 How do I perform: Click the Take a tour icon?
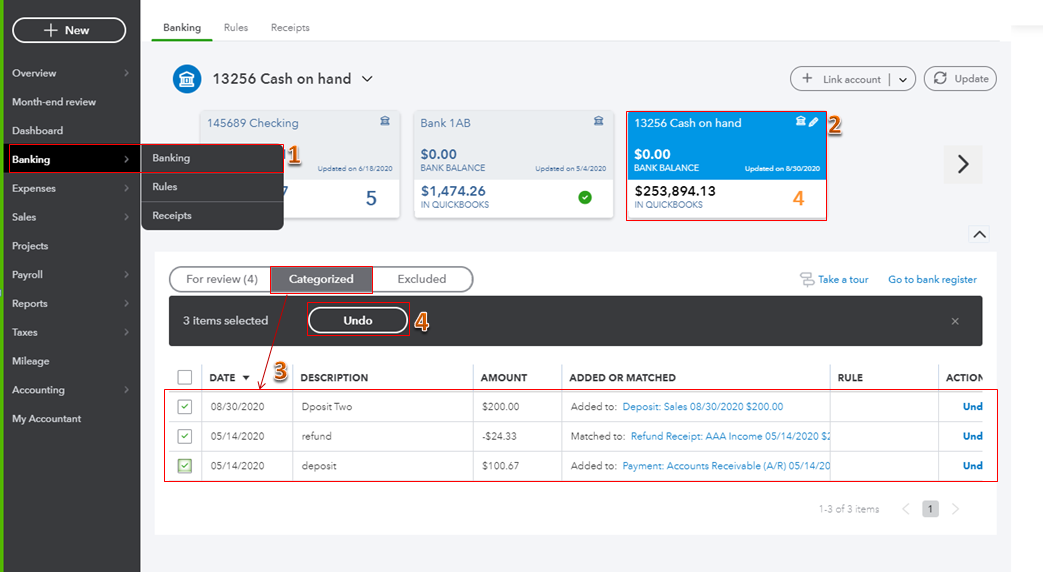click(806, 280)
